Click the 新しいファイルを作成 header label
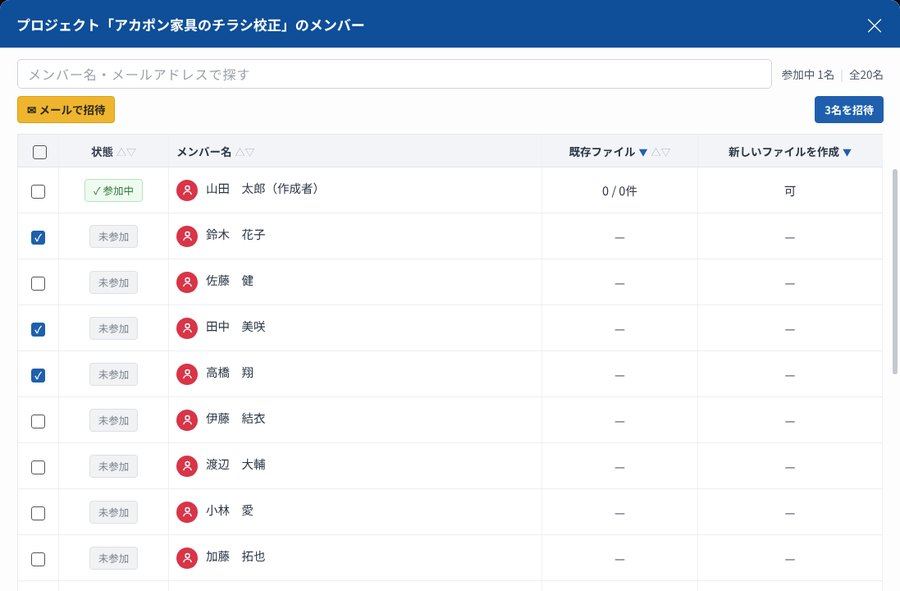This screenshot has width=900, height=591. pyautogui.click(x=783, y=152)
